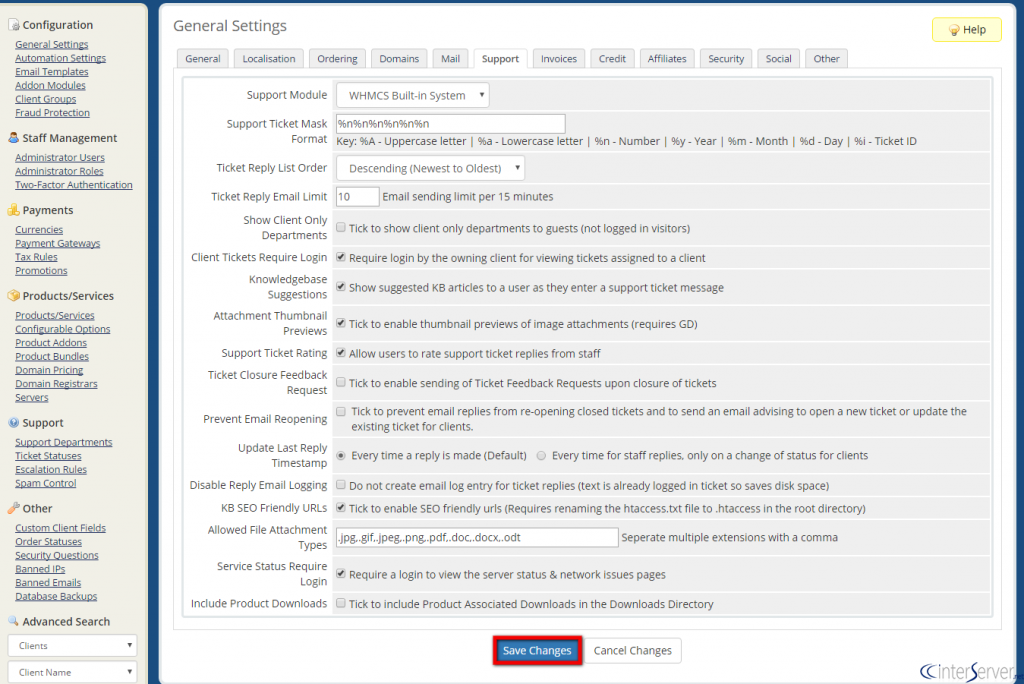Screen dimensions: 1024x684
Task: Open Fraud Protection link
Action: [x=52, y=113]
